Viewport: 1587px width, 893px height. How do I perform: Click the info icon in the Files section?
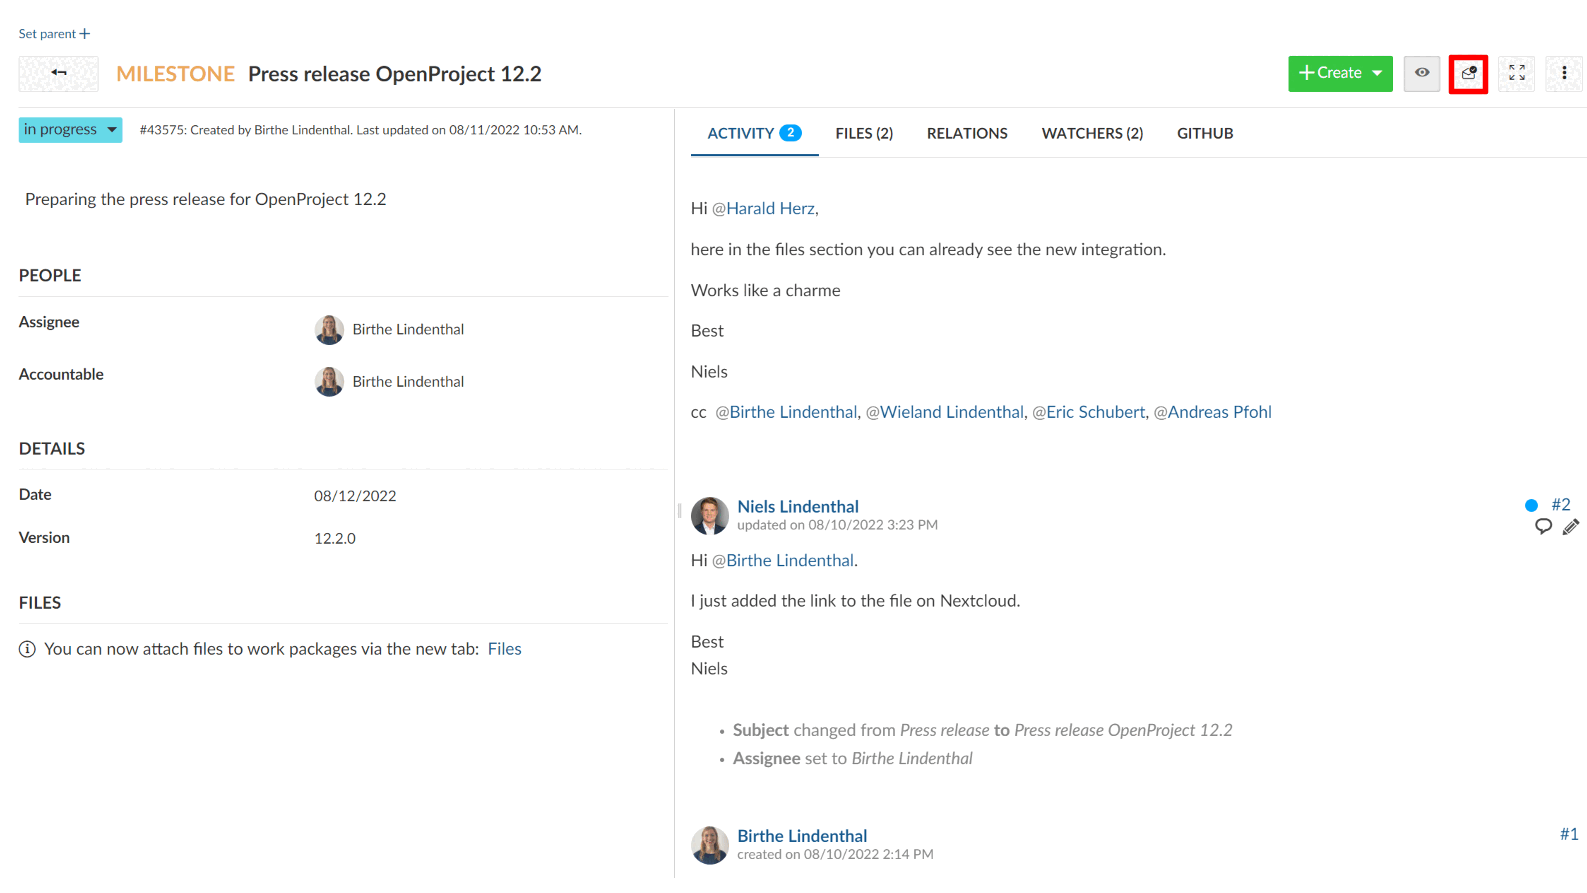[27, 649]
